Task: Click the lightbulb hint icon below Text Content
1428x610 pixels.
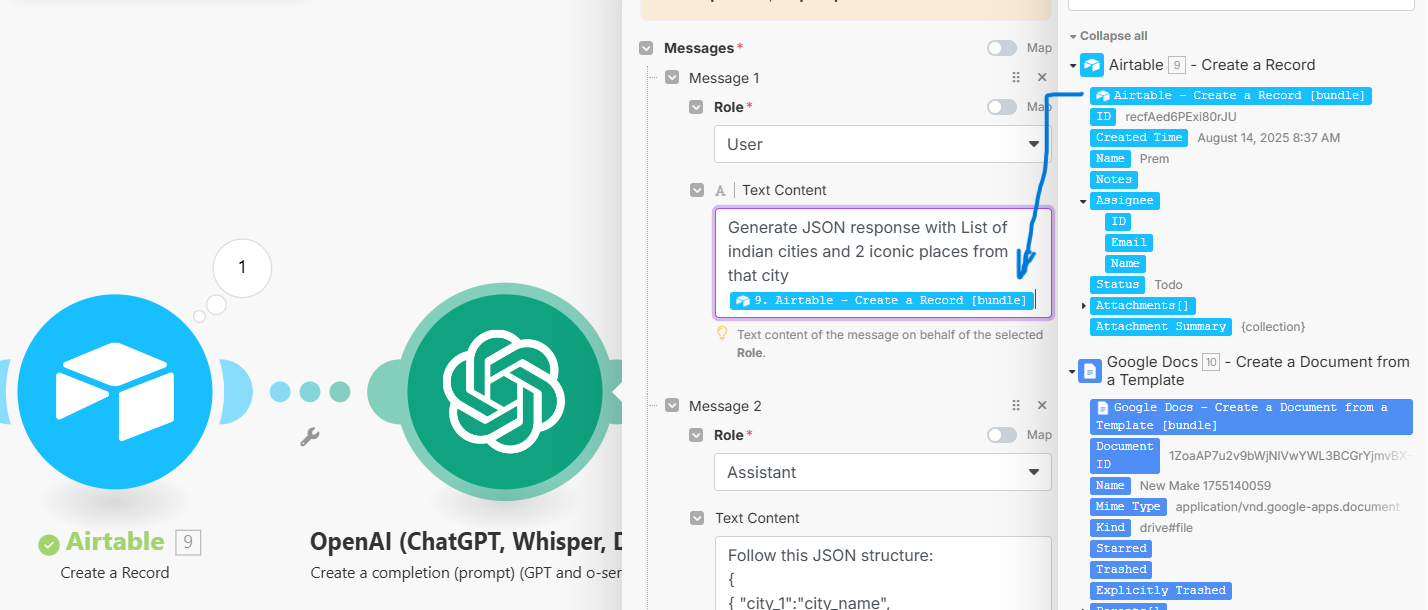Action: click(722, 334)
